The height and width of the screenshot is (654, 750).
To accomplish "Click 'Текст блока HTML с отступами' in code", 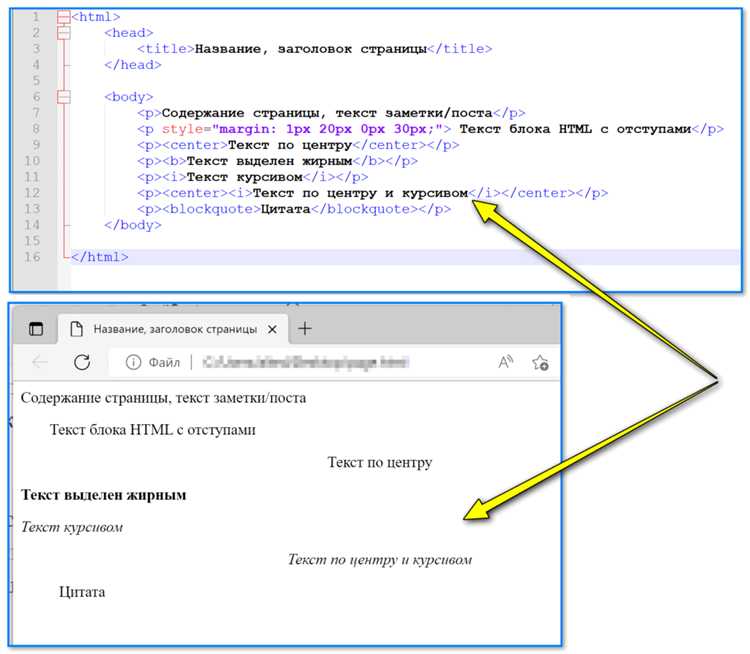I will coord(575,129).
